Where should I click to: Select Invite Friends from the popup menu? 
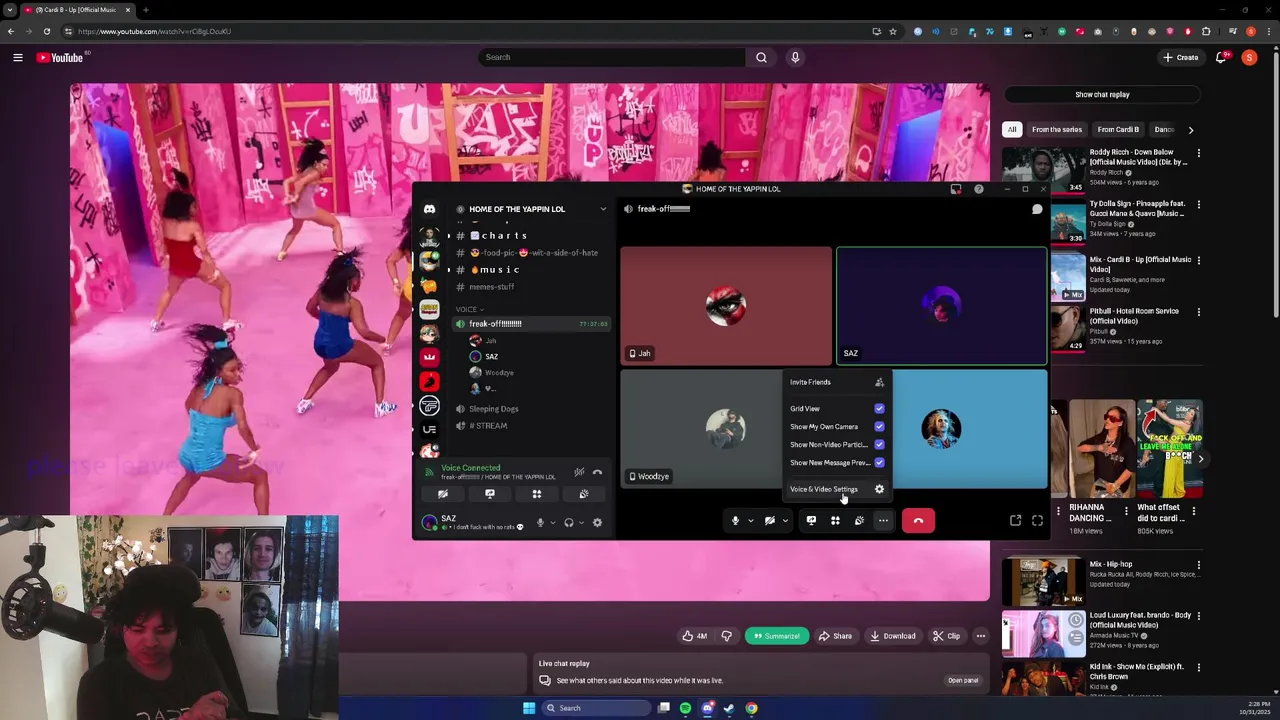[837, 382]
